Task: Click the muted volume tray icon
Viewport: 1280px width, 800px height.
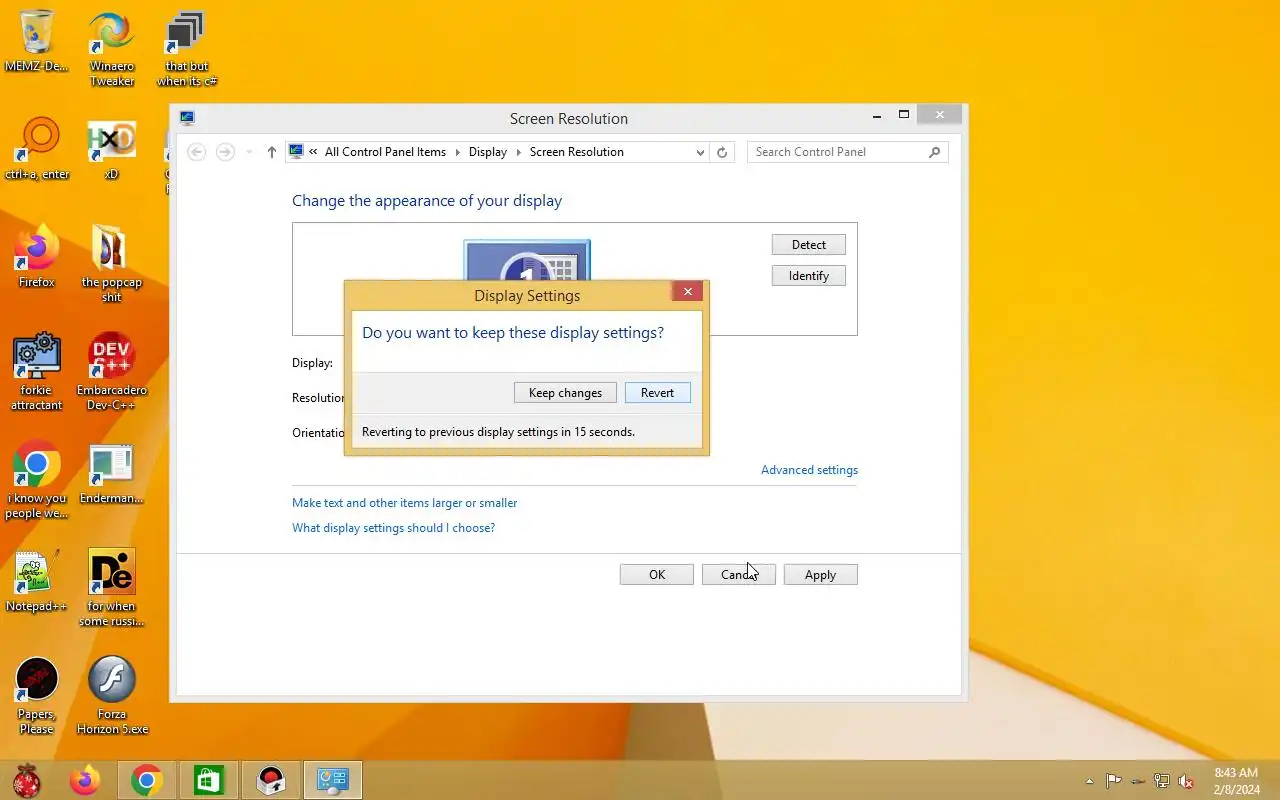Action: click(1186, 781)
